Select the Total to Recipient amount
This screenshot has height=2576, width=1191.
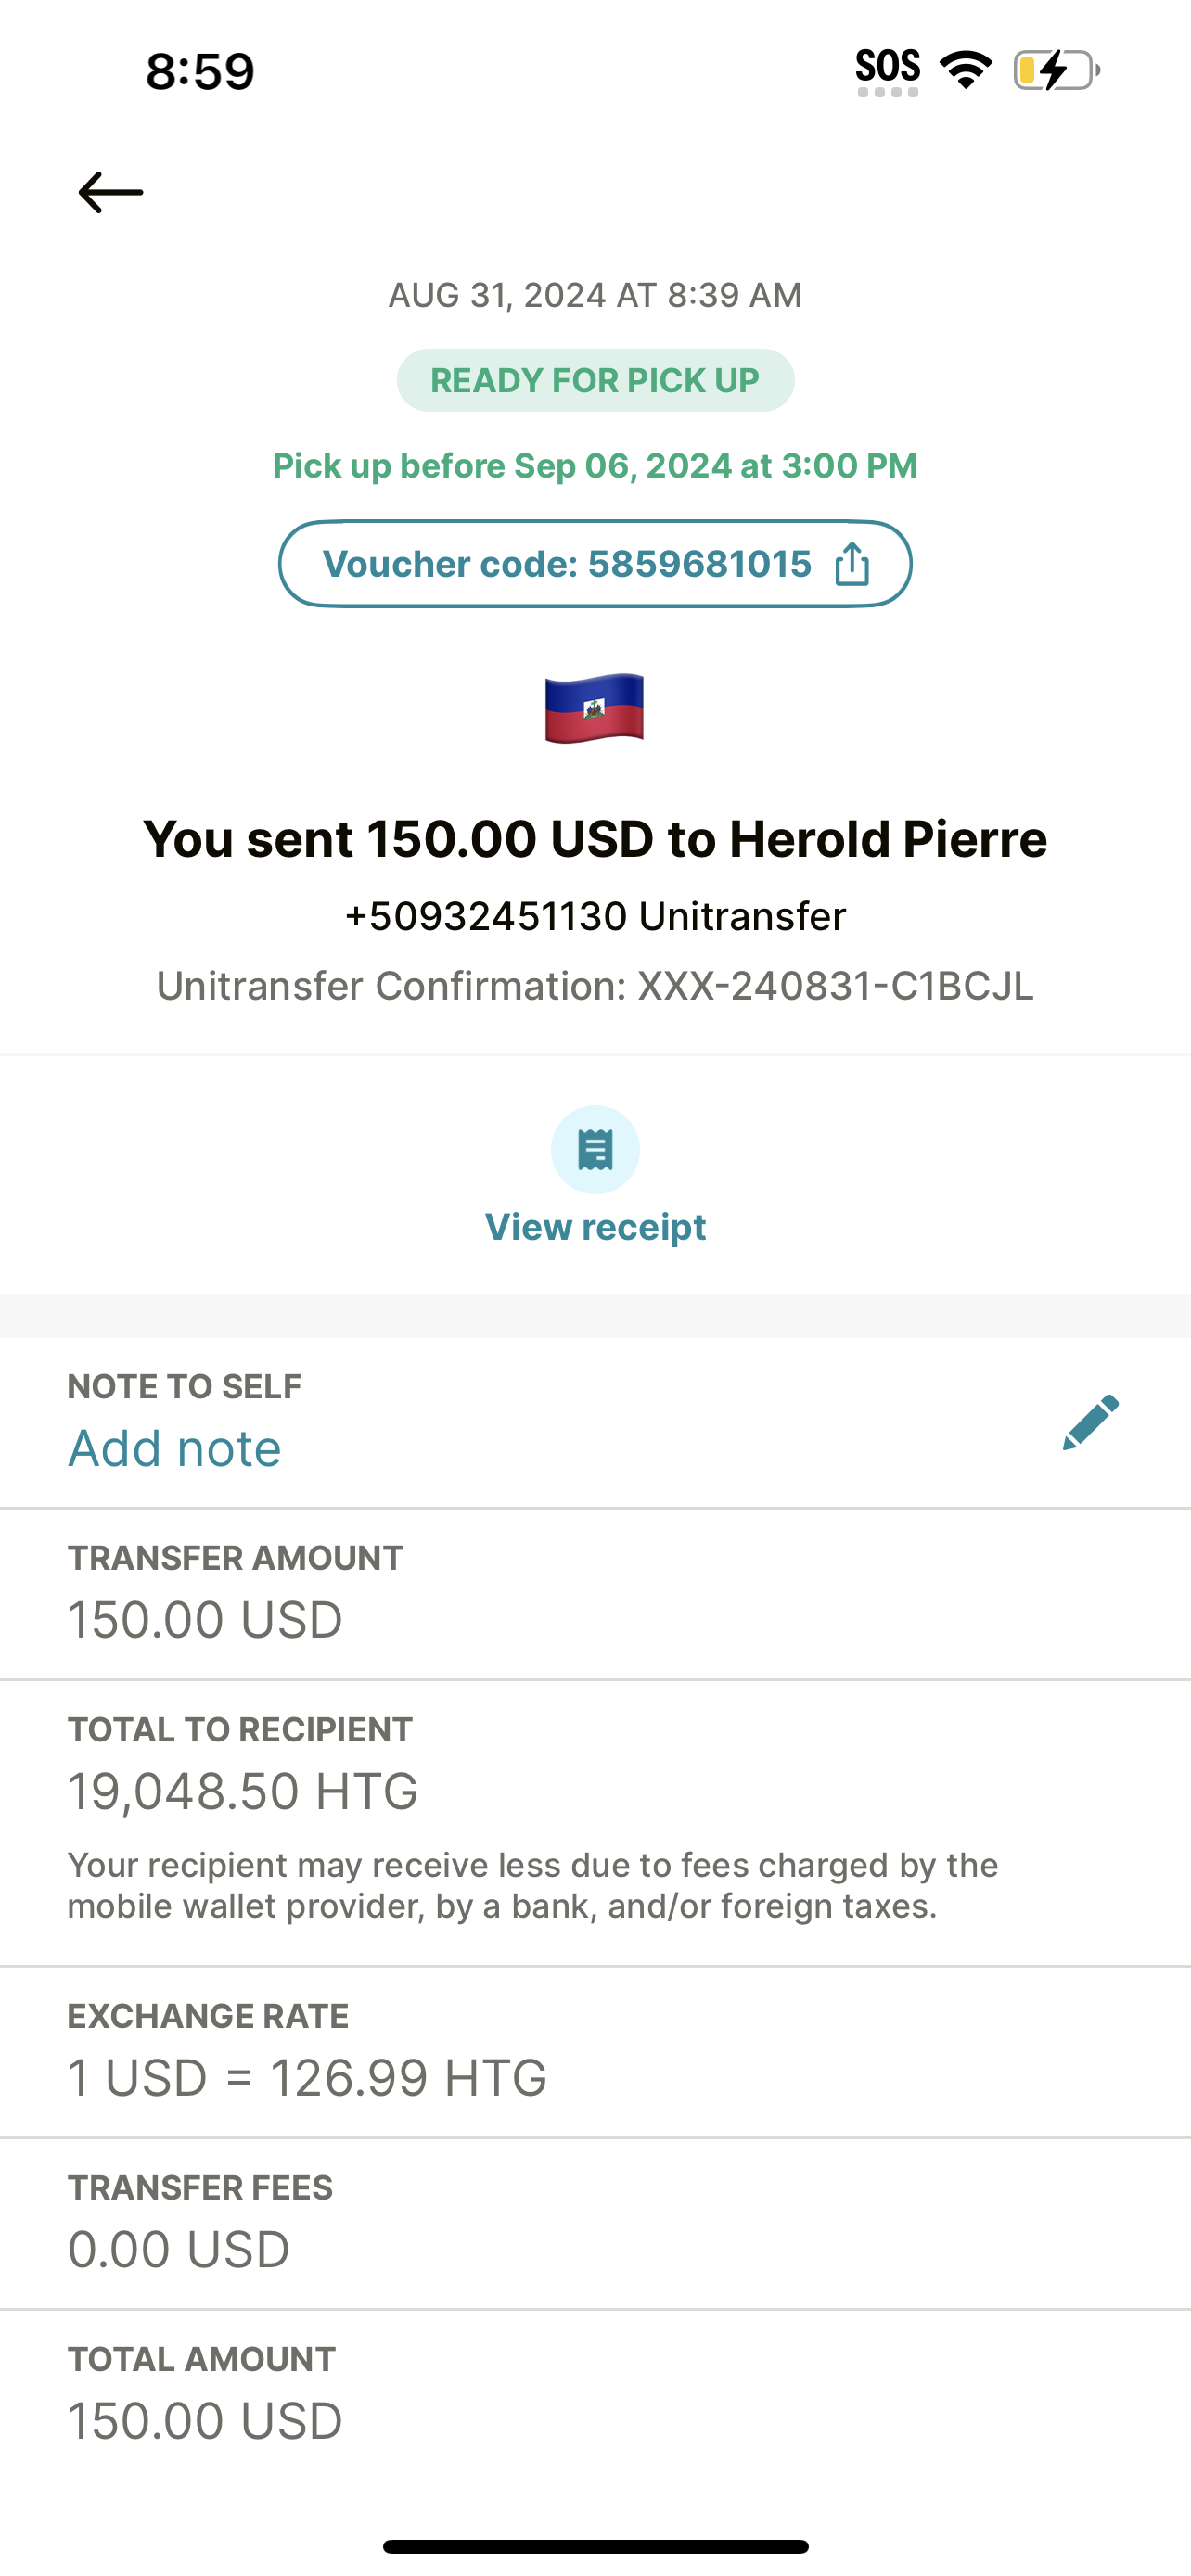pyautogui.click(x=243, y=1791)
